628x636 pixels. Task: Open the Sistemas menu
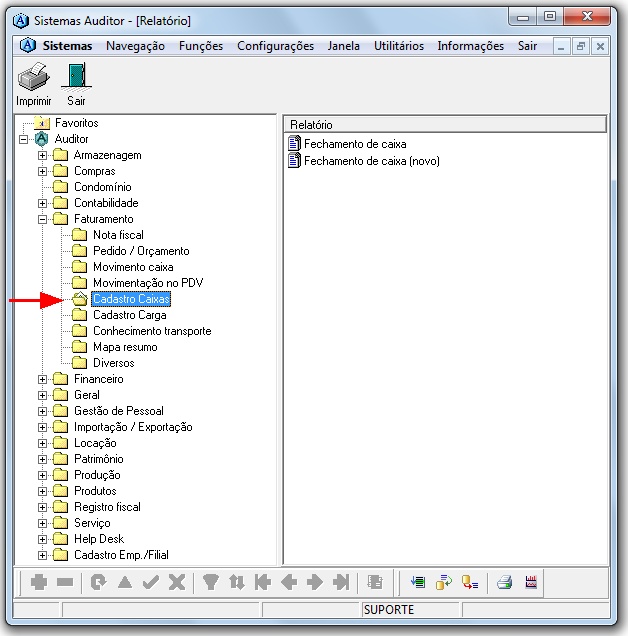67,46
